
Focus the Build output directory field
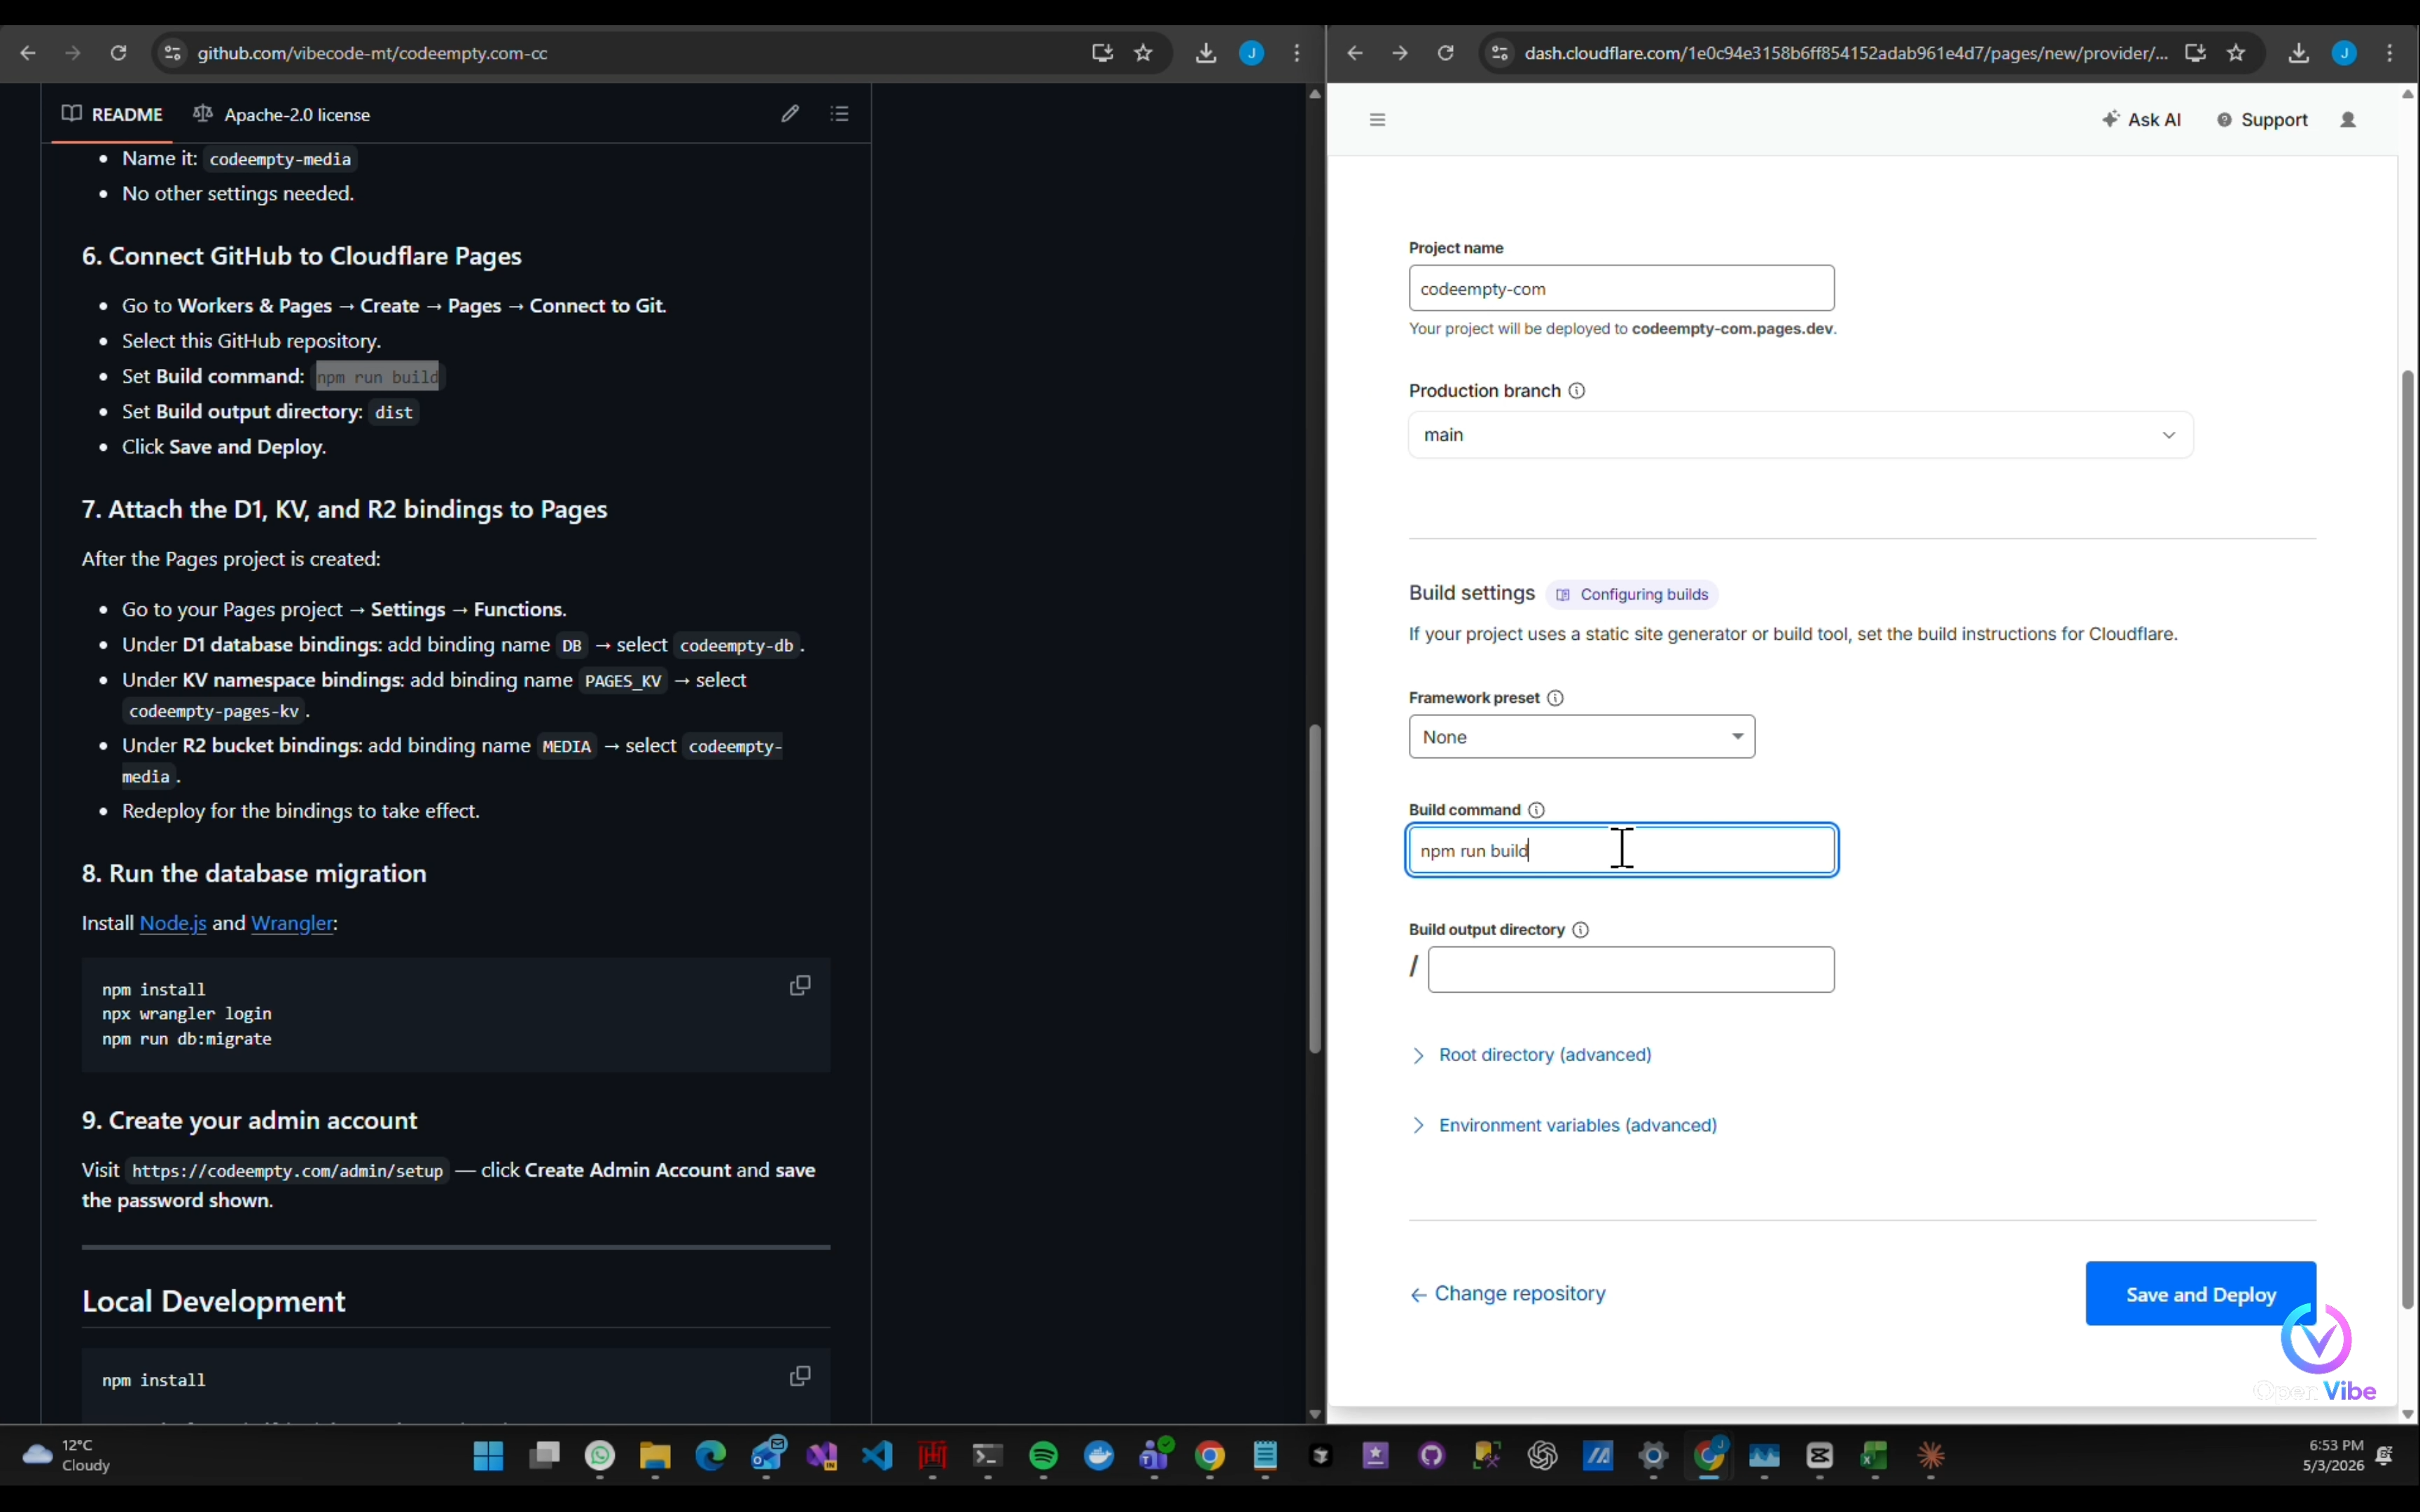(x=1631, y=970)
